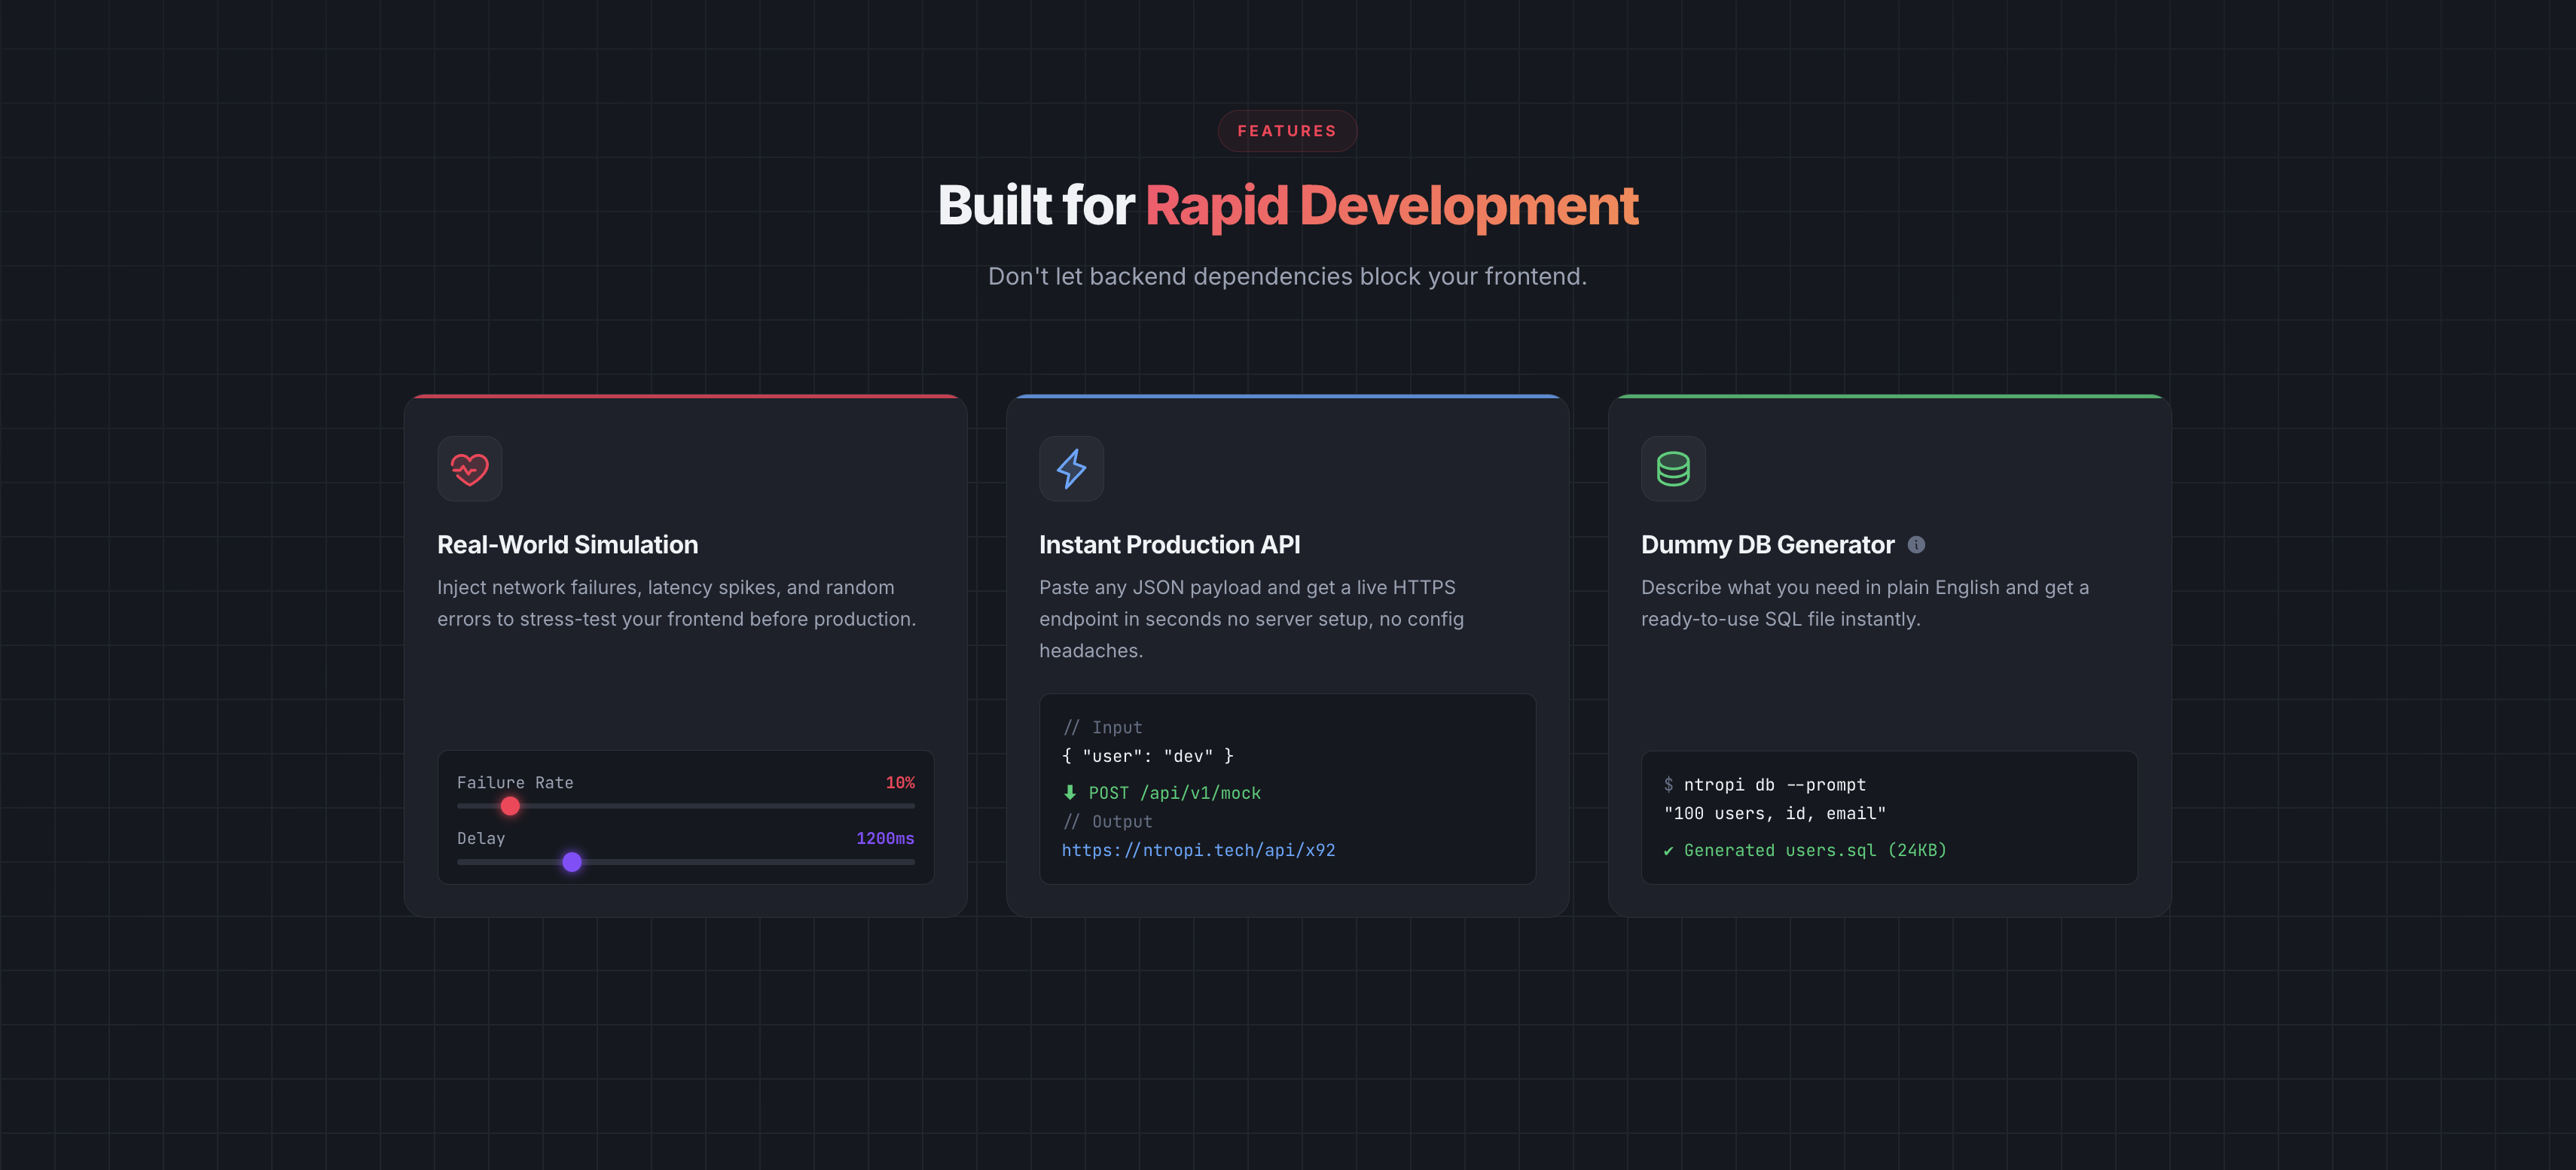The image size is (2576, 1170).
Task: Click the heartbeat pulse icon
Action: pyautogui.click(x=469, y=468)
